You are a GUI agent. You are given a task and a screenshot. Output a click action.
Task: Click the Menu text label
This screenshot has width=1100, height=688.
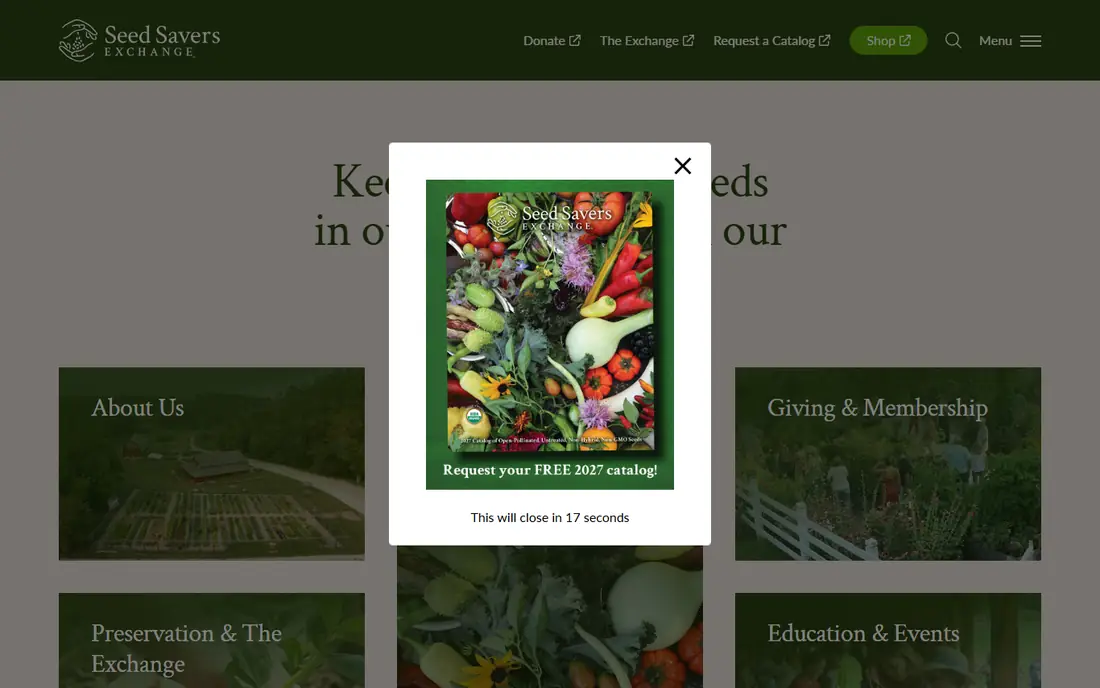(995, 41)
